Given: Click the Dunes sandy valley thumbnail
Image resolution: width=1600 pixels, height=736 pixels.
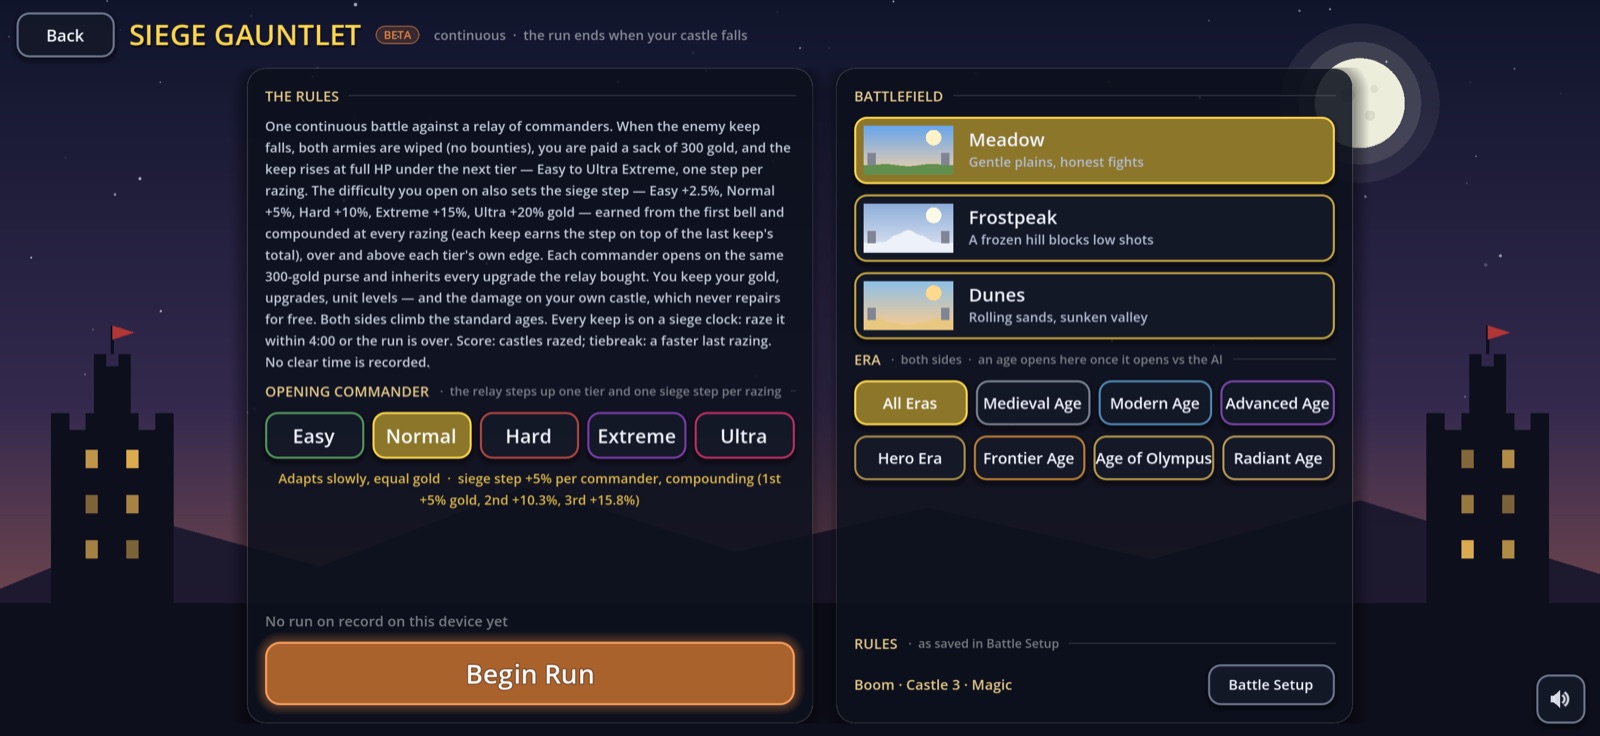Looking at the screenshot, I should coord(908,305).
